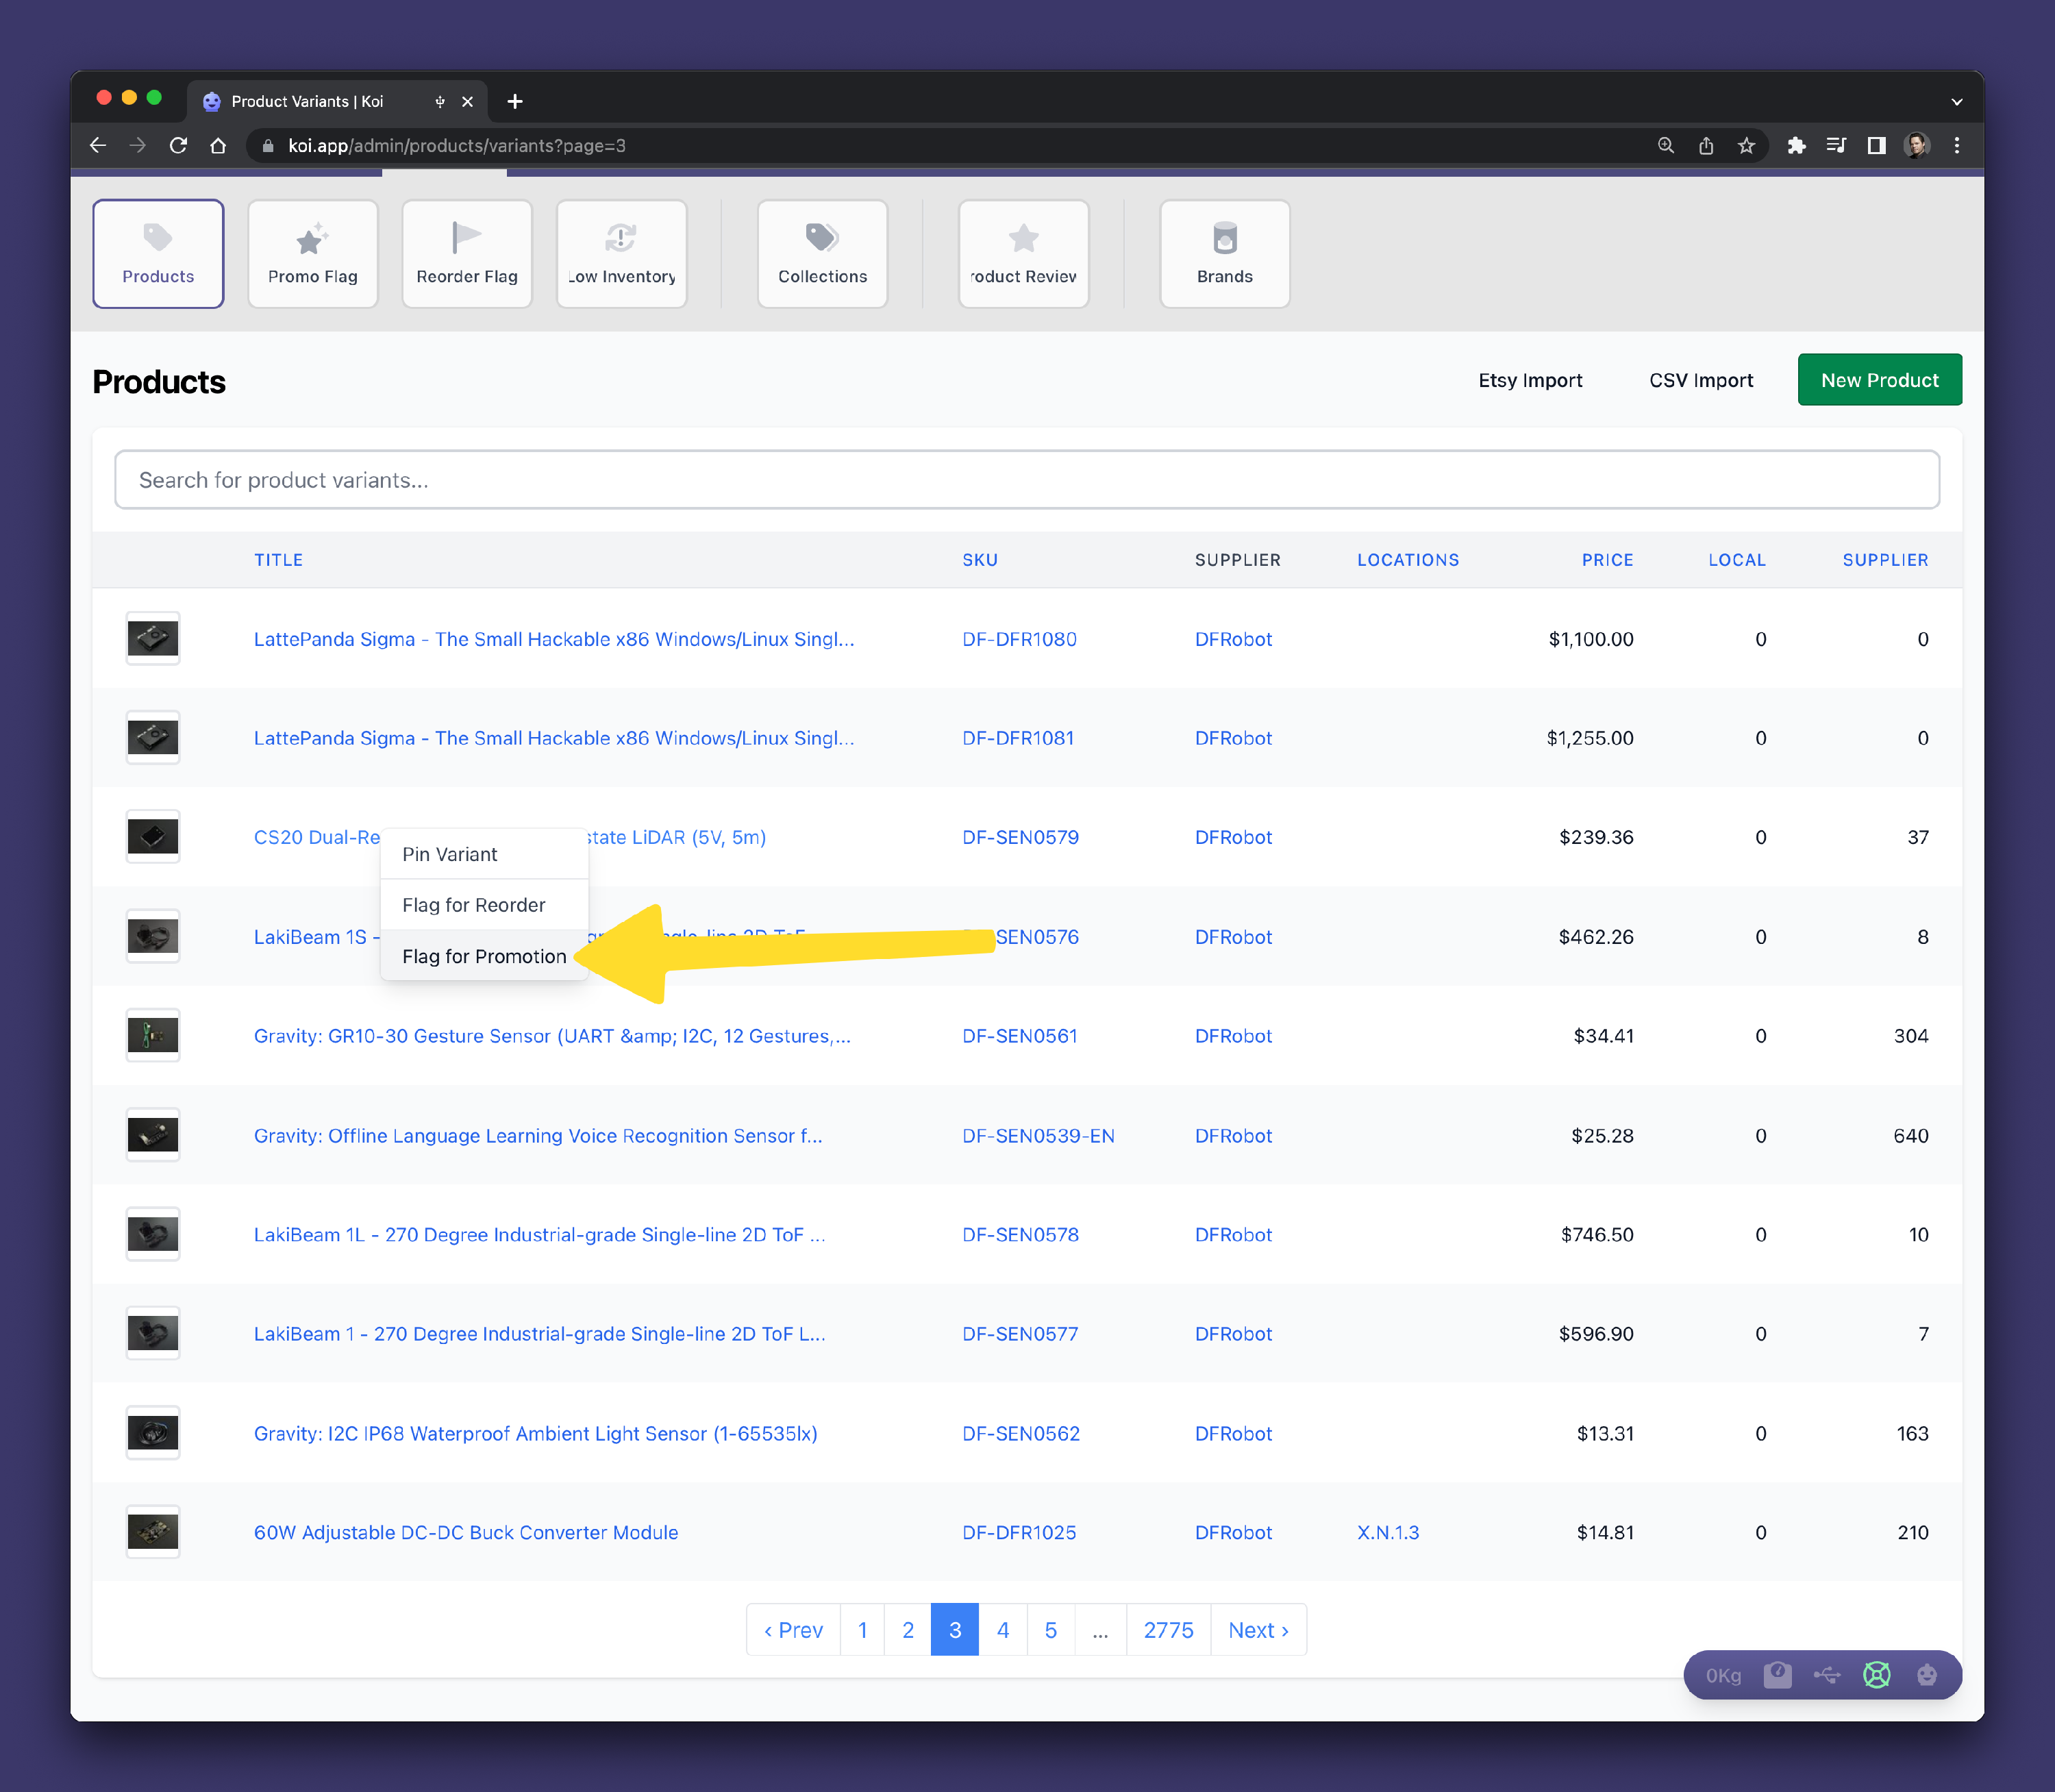This screenshot has width=2055, height=1792.
Task: Click the robot face icon
Action: click(x=1926, y=1674)
